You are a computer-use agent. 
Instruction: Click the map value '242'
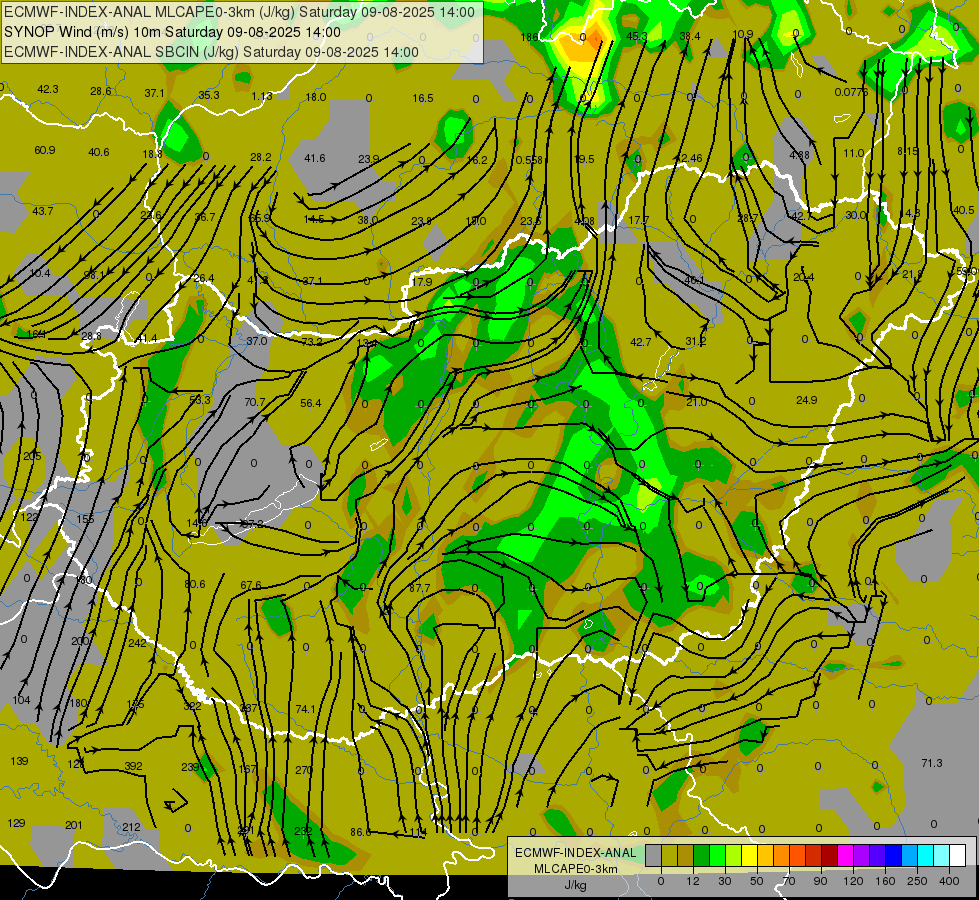[137, 643]
